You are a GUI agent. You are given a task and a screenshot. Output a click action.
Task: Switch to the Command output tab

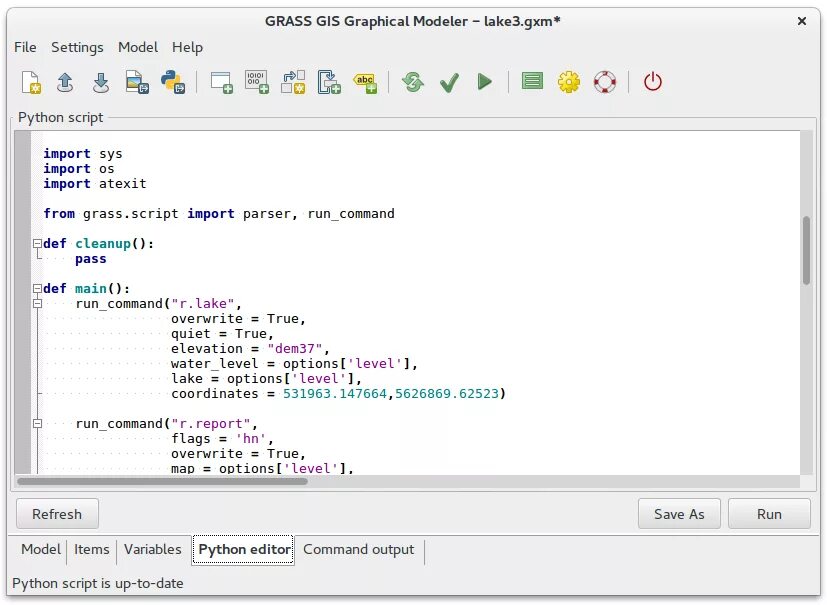tap(359, 550)
